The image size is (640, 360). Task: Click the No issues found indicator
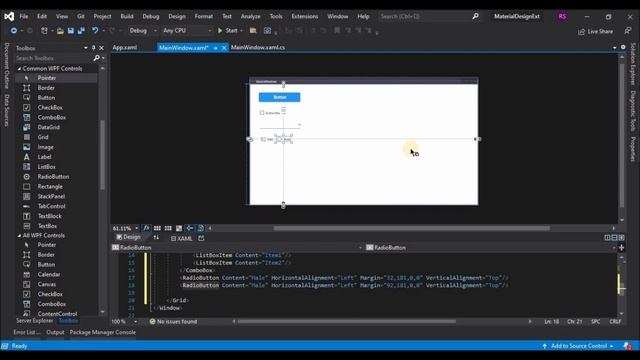[173, 322]
